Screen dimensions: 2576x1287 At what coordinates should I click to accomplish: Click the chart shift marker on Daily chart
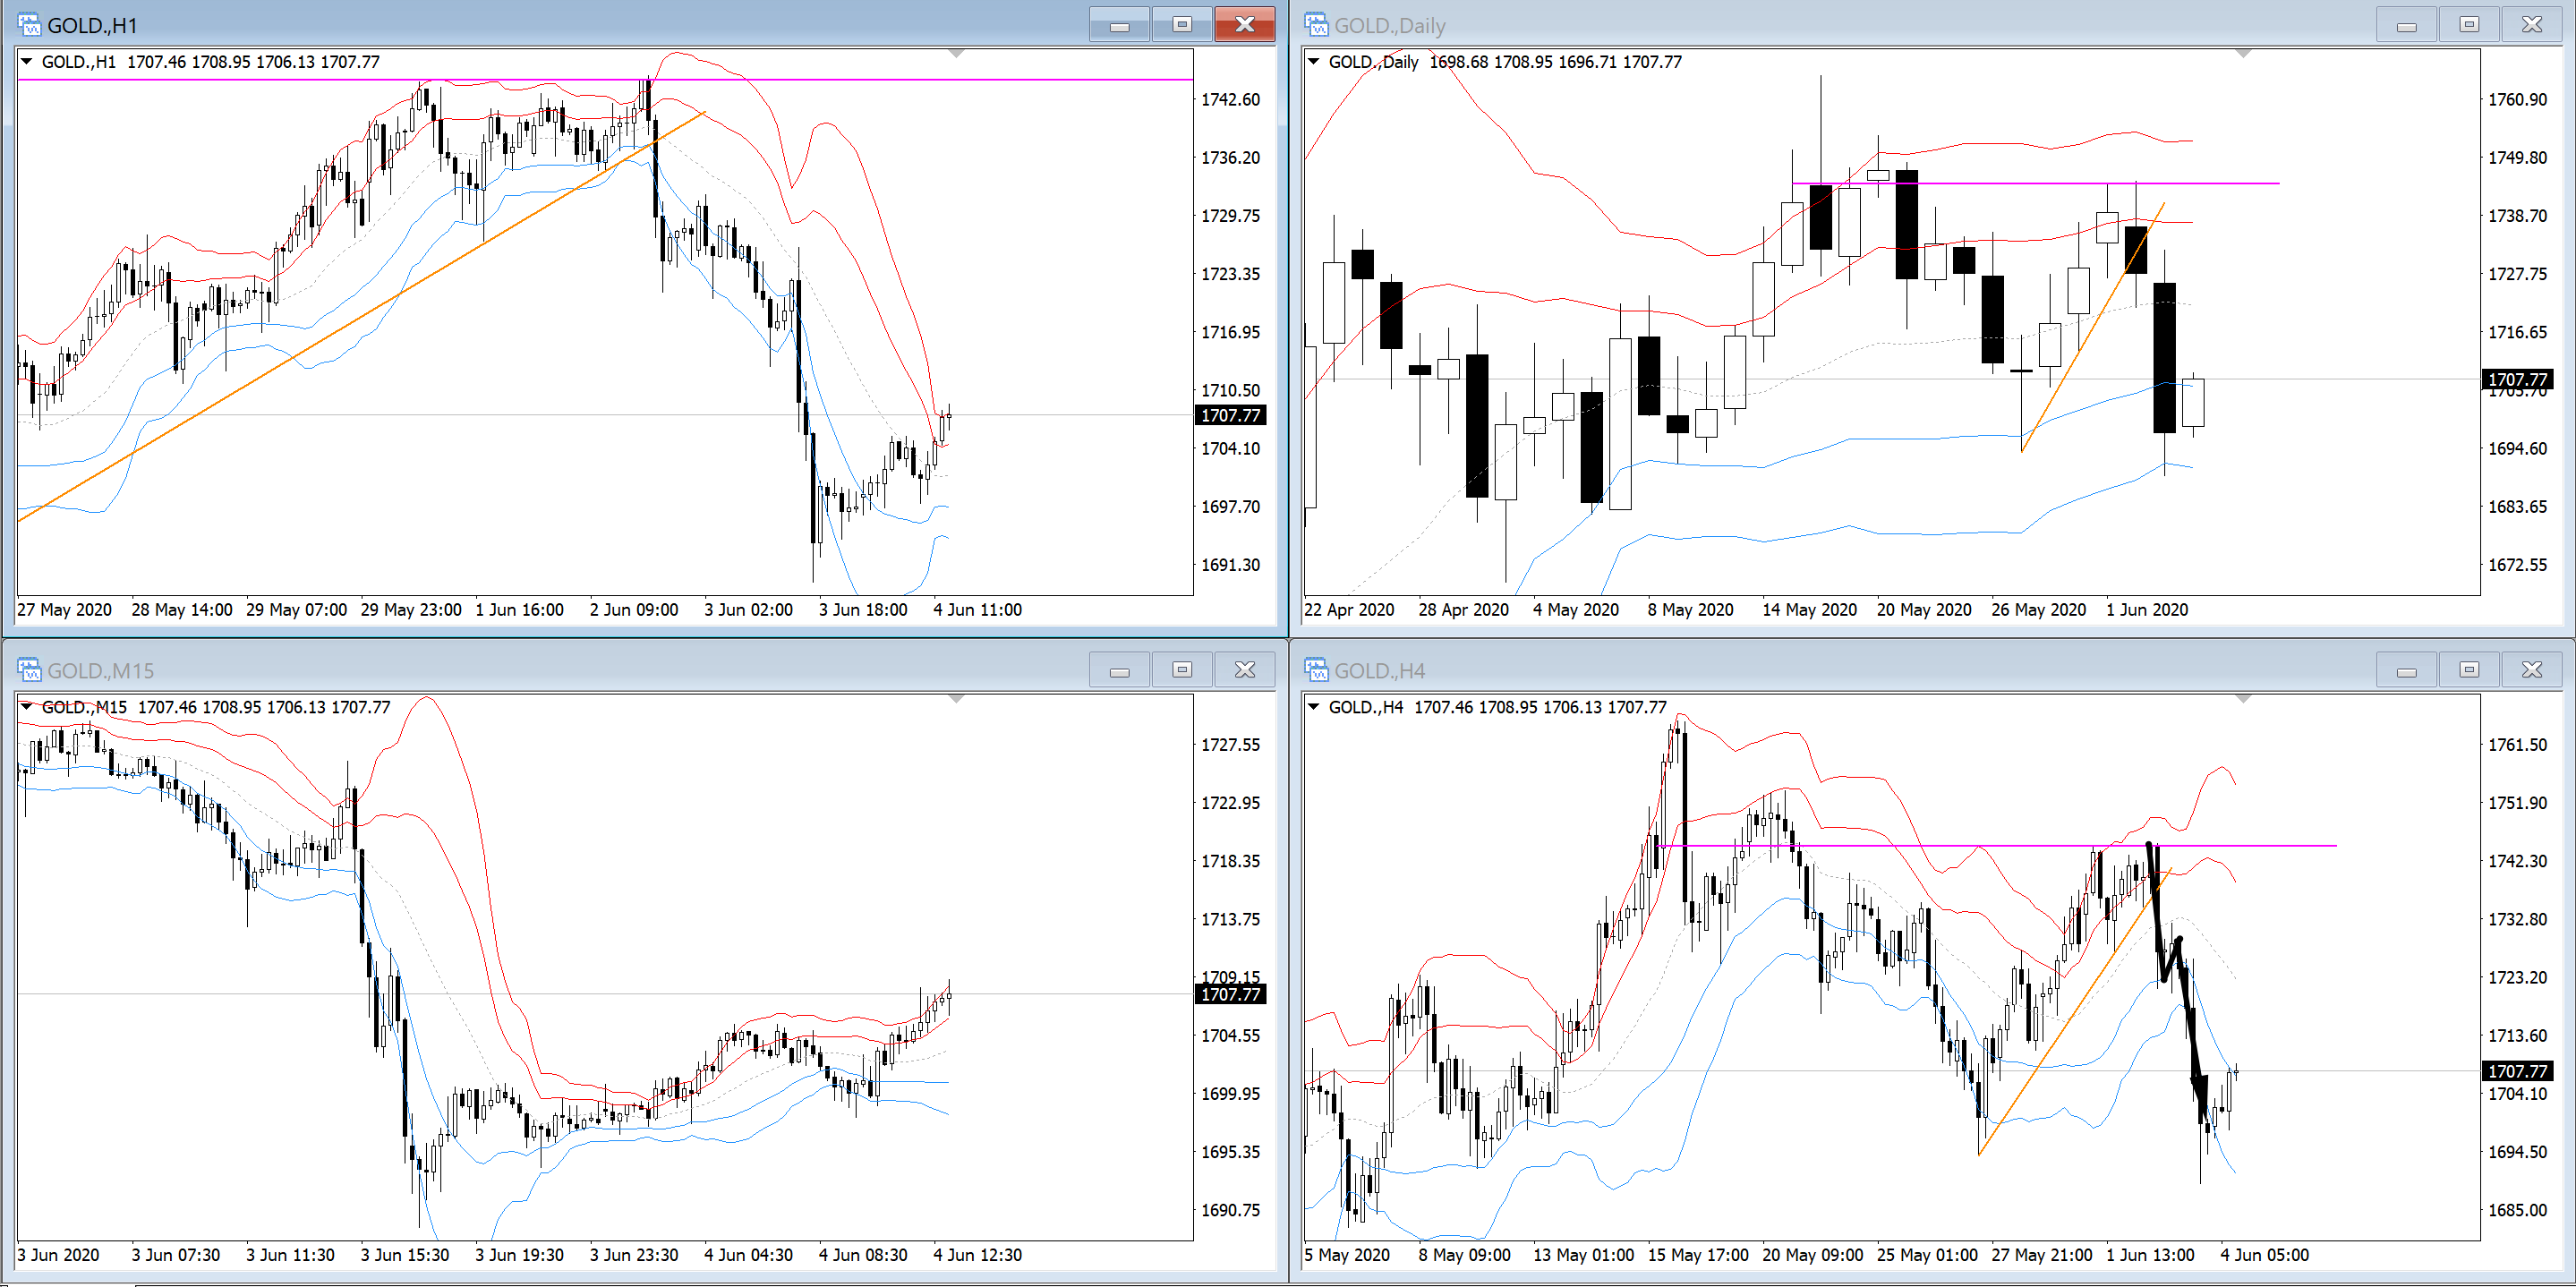[2243, 53]
